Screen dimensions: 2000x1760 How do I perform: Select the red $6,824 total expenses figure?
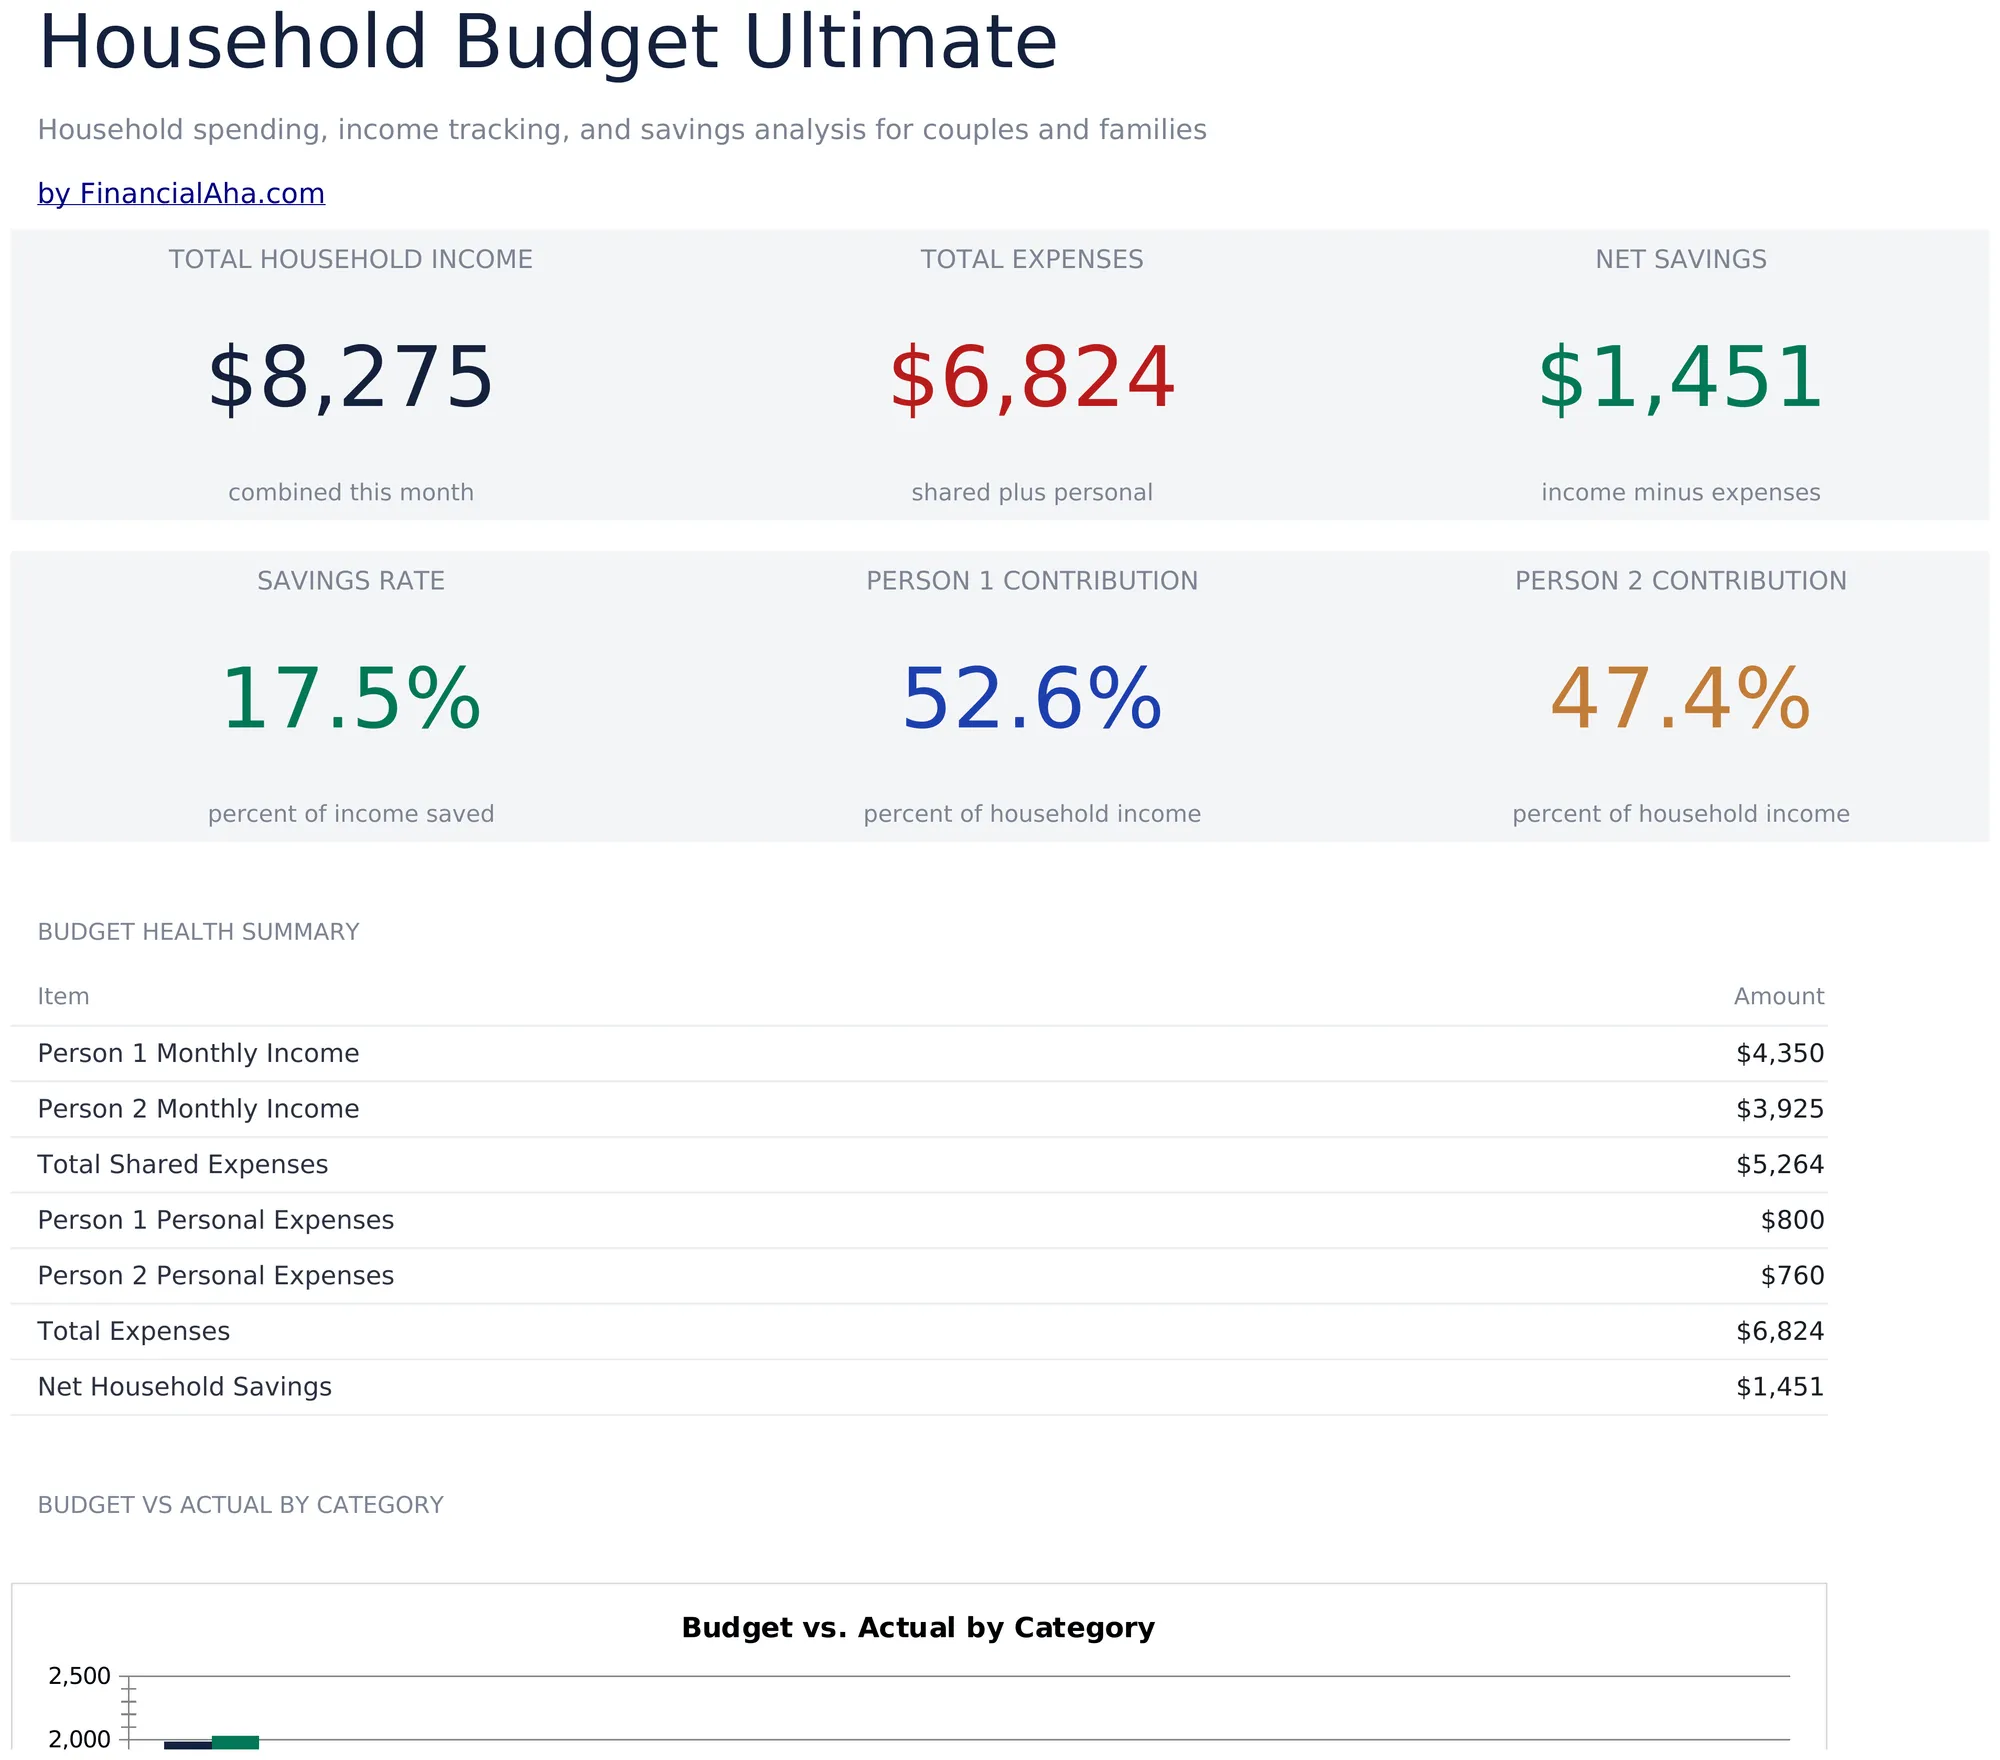(1032, 378)
